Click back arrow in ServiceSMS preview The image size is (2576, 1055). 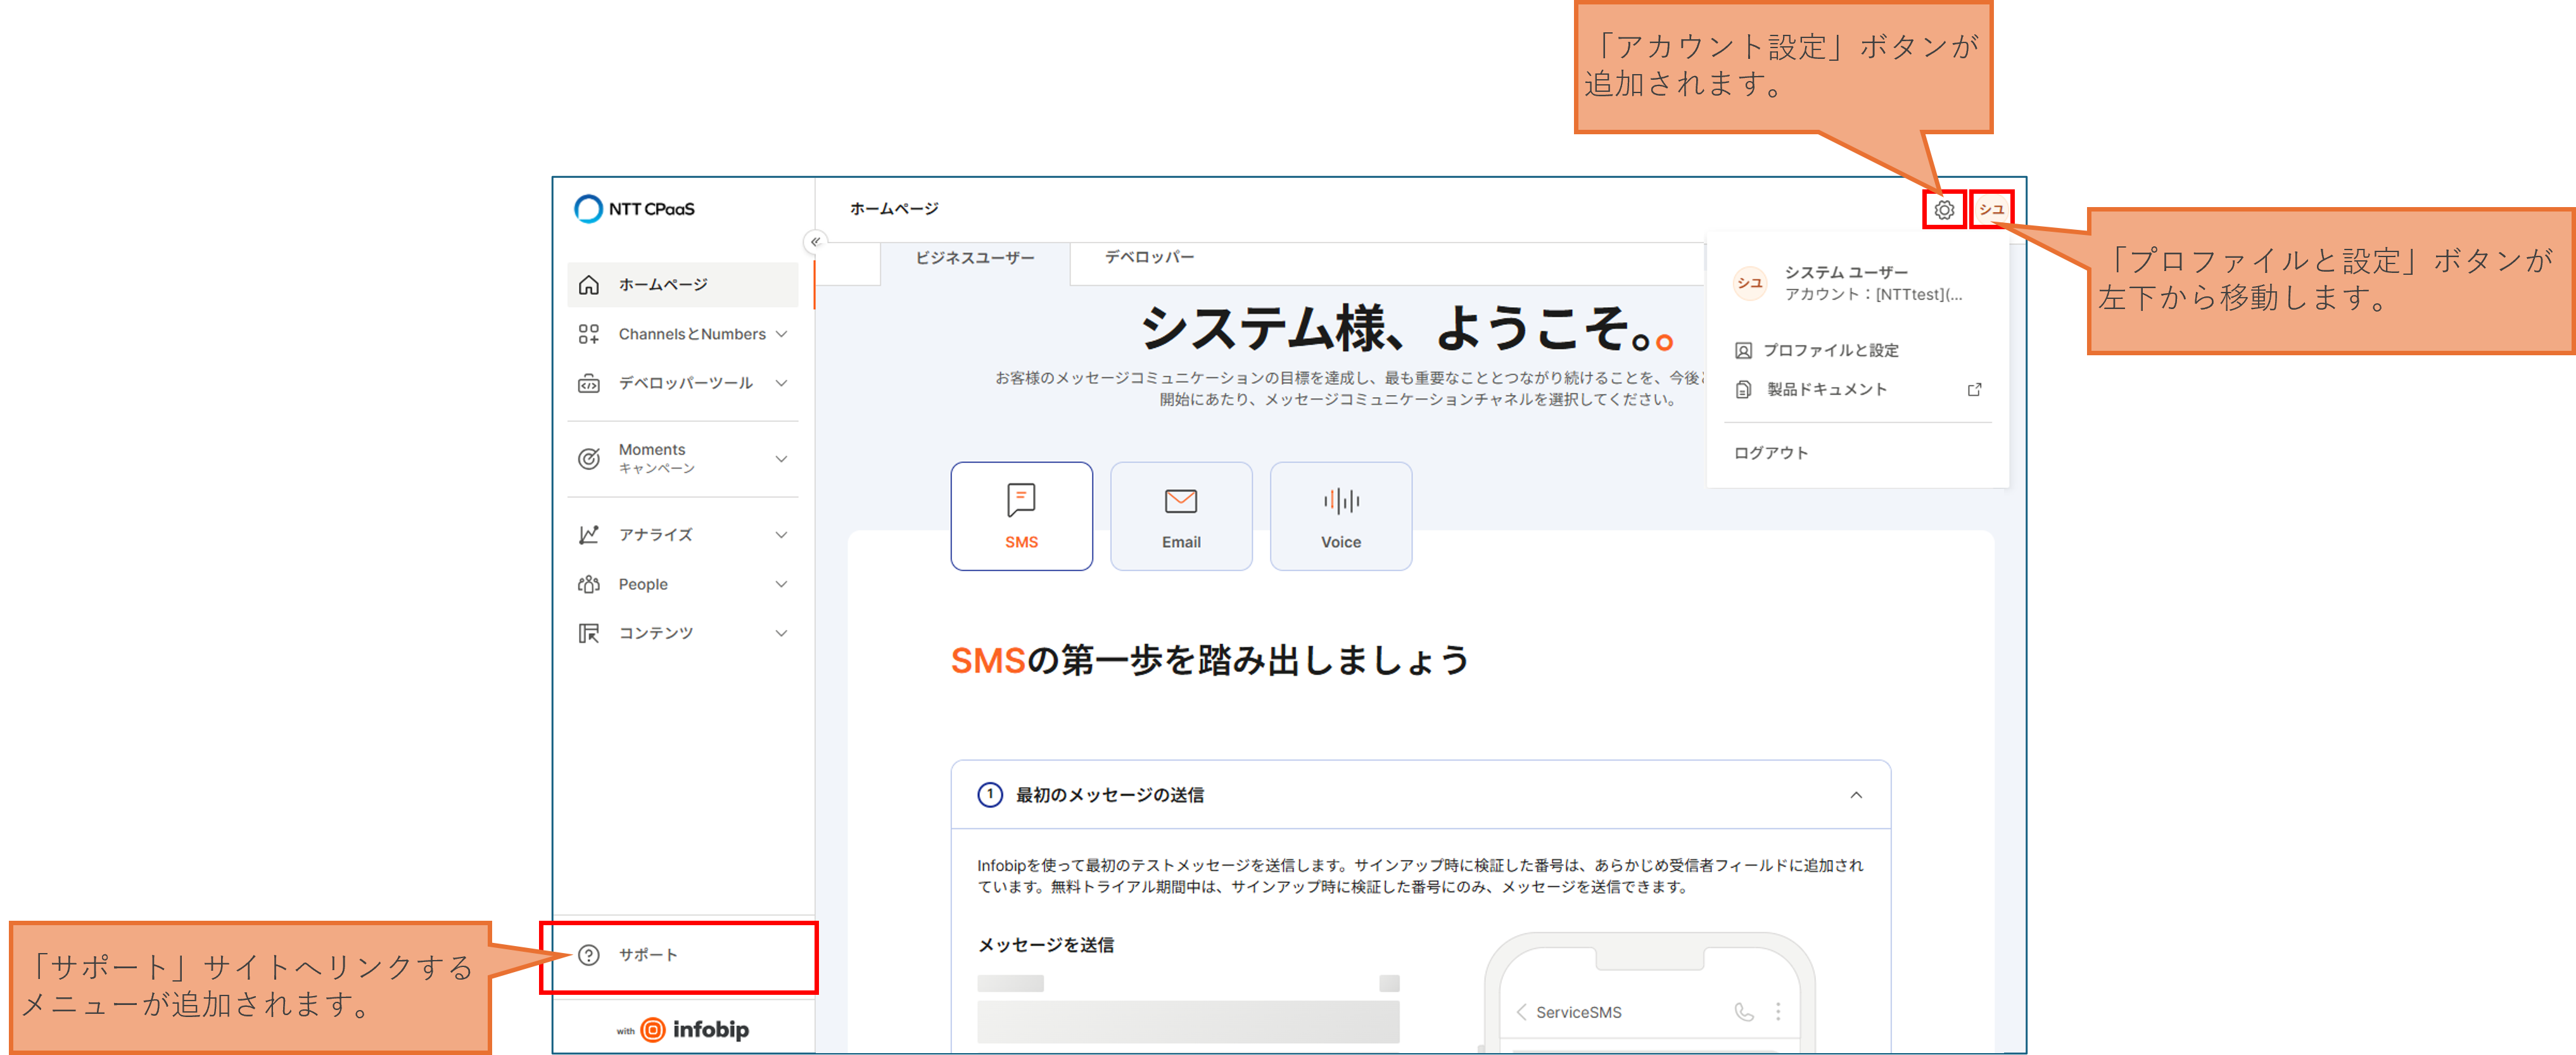pos(1521,1012)
